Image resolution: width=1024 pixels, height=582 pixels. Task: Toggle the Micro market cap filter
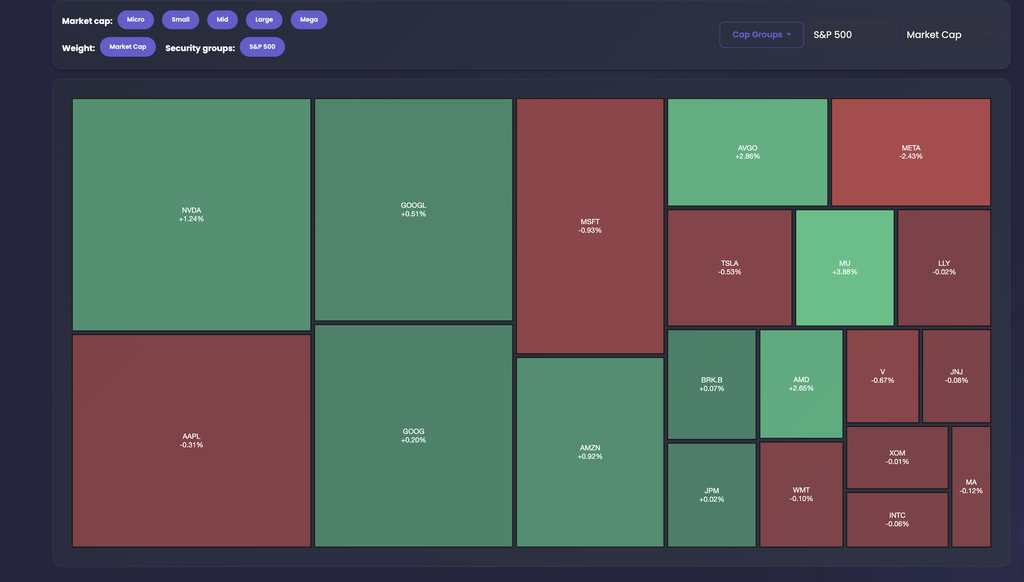[136, 20]
